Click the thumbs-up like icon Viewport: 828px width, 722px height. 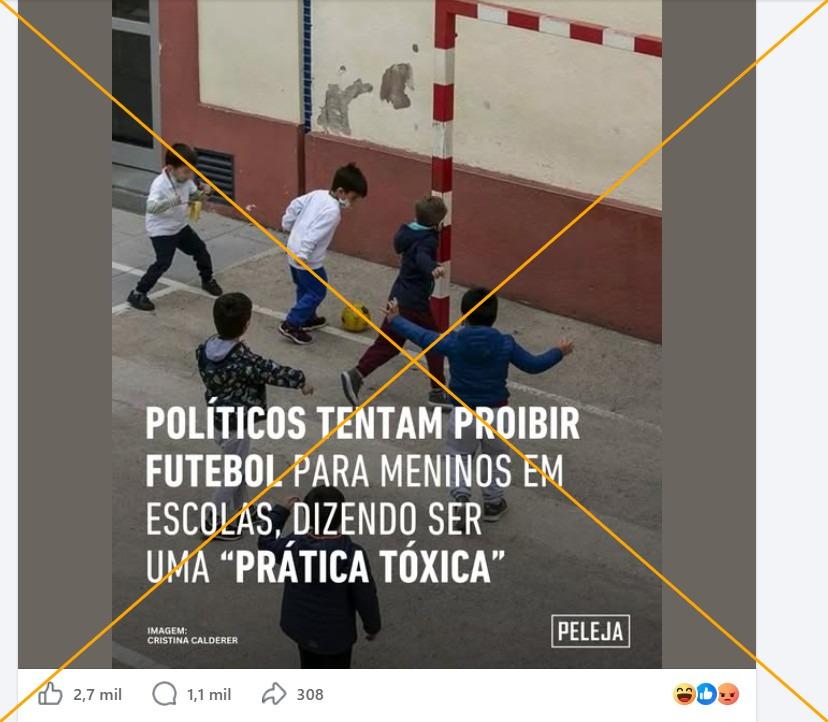[x=50, y=694]
